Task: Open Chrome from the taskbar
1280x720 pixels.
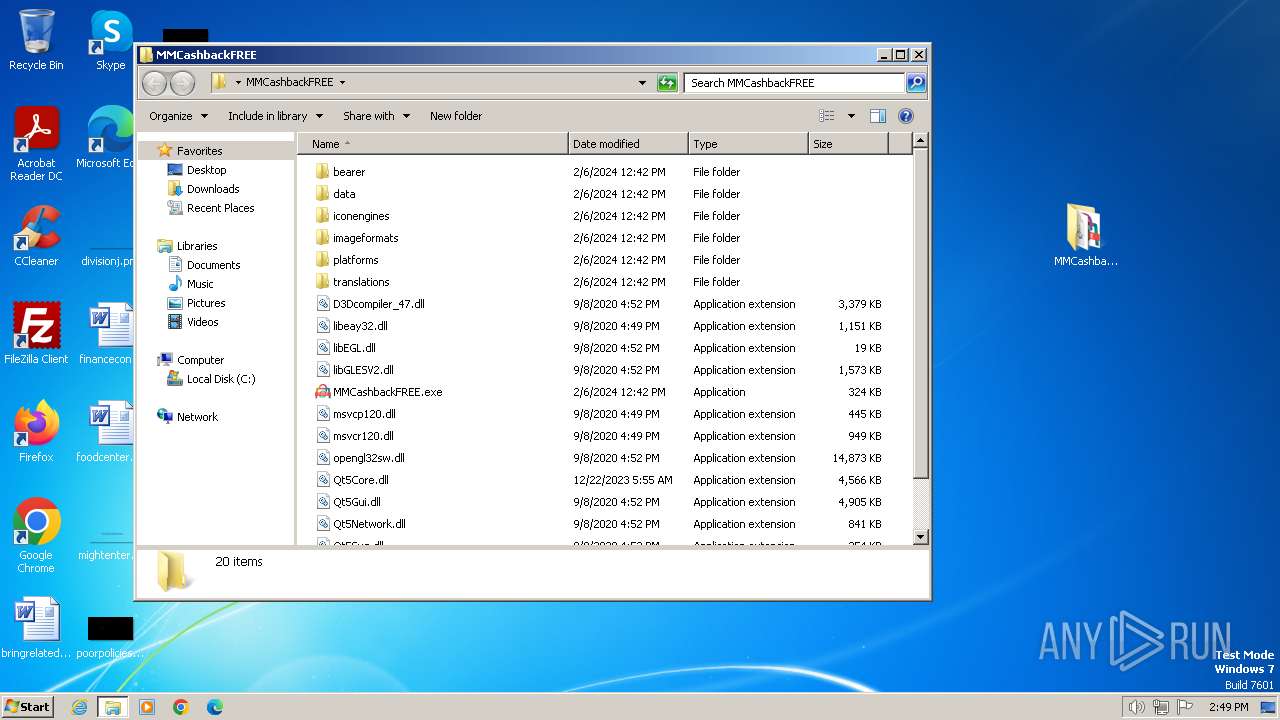Action: pos(181,707)
